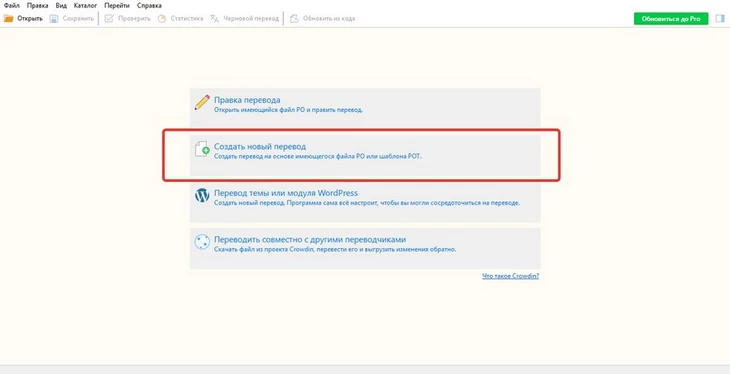Click the Сохранить floppy disk icon
The image size is (730, 374).
[x=54, y=19]
